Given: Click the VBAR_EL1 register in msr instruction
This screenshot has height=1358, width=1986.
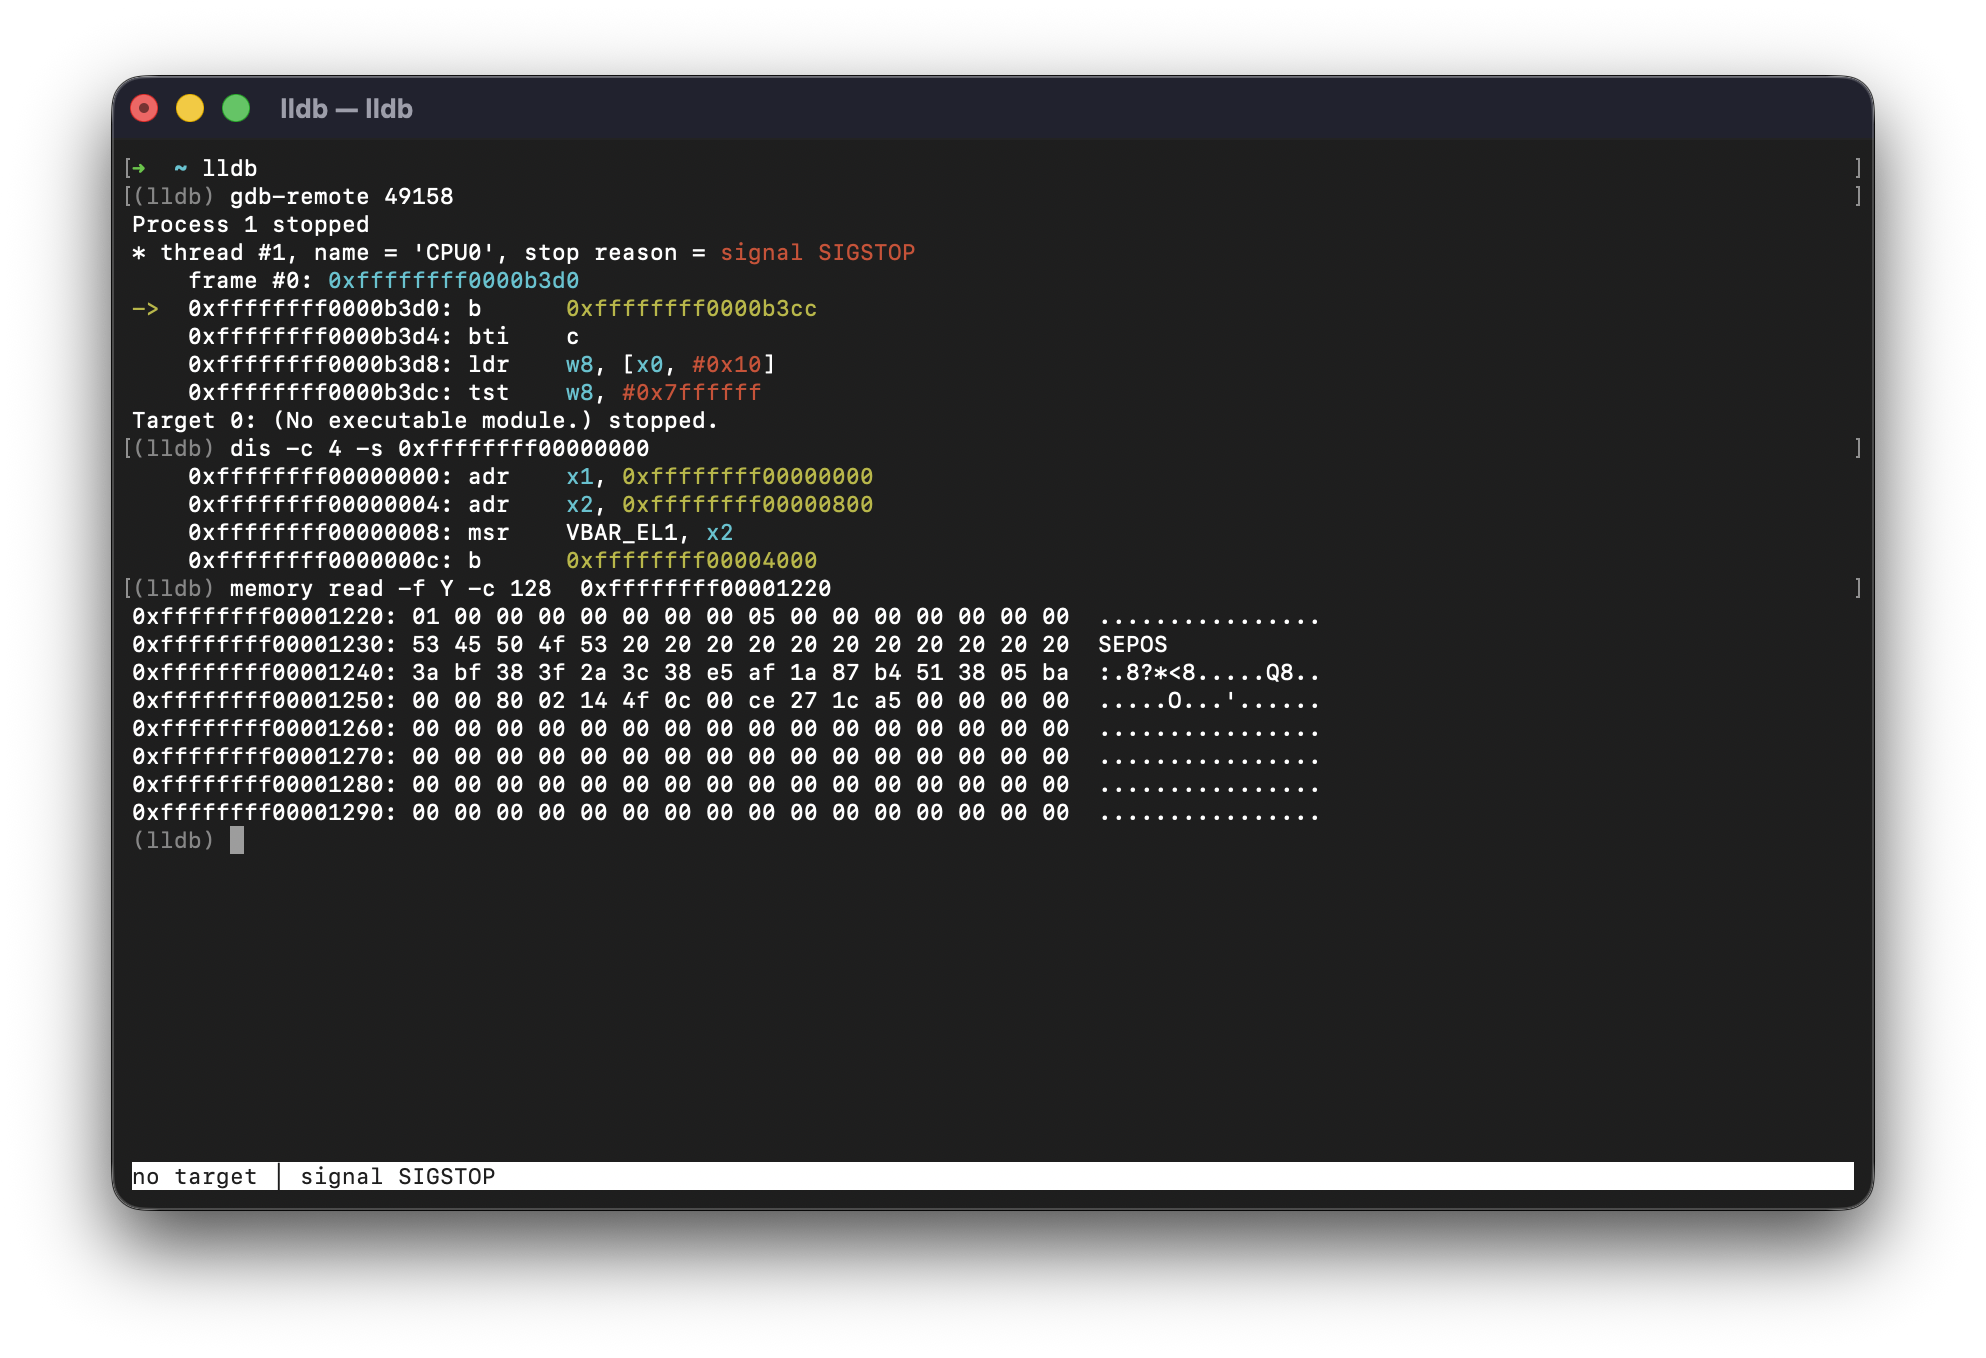Looking at the screenshot, I should [621, 533].
